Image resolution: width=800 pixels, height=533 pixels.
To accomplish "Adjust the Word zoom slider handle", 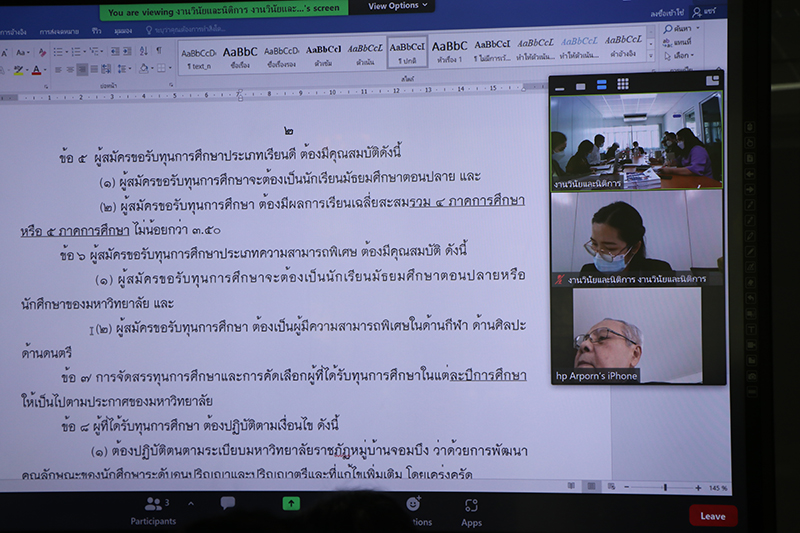I will coord(665,488).
